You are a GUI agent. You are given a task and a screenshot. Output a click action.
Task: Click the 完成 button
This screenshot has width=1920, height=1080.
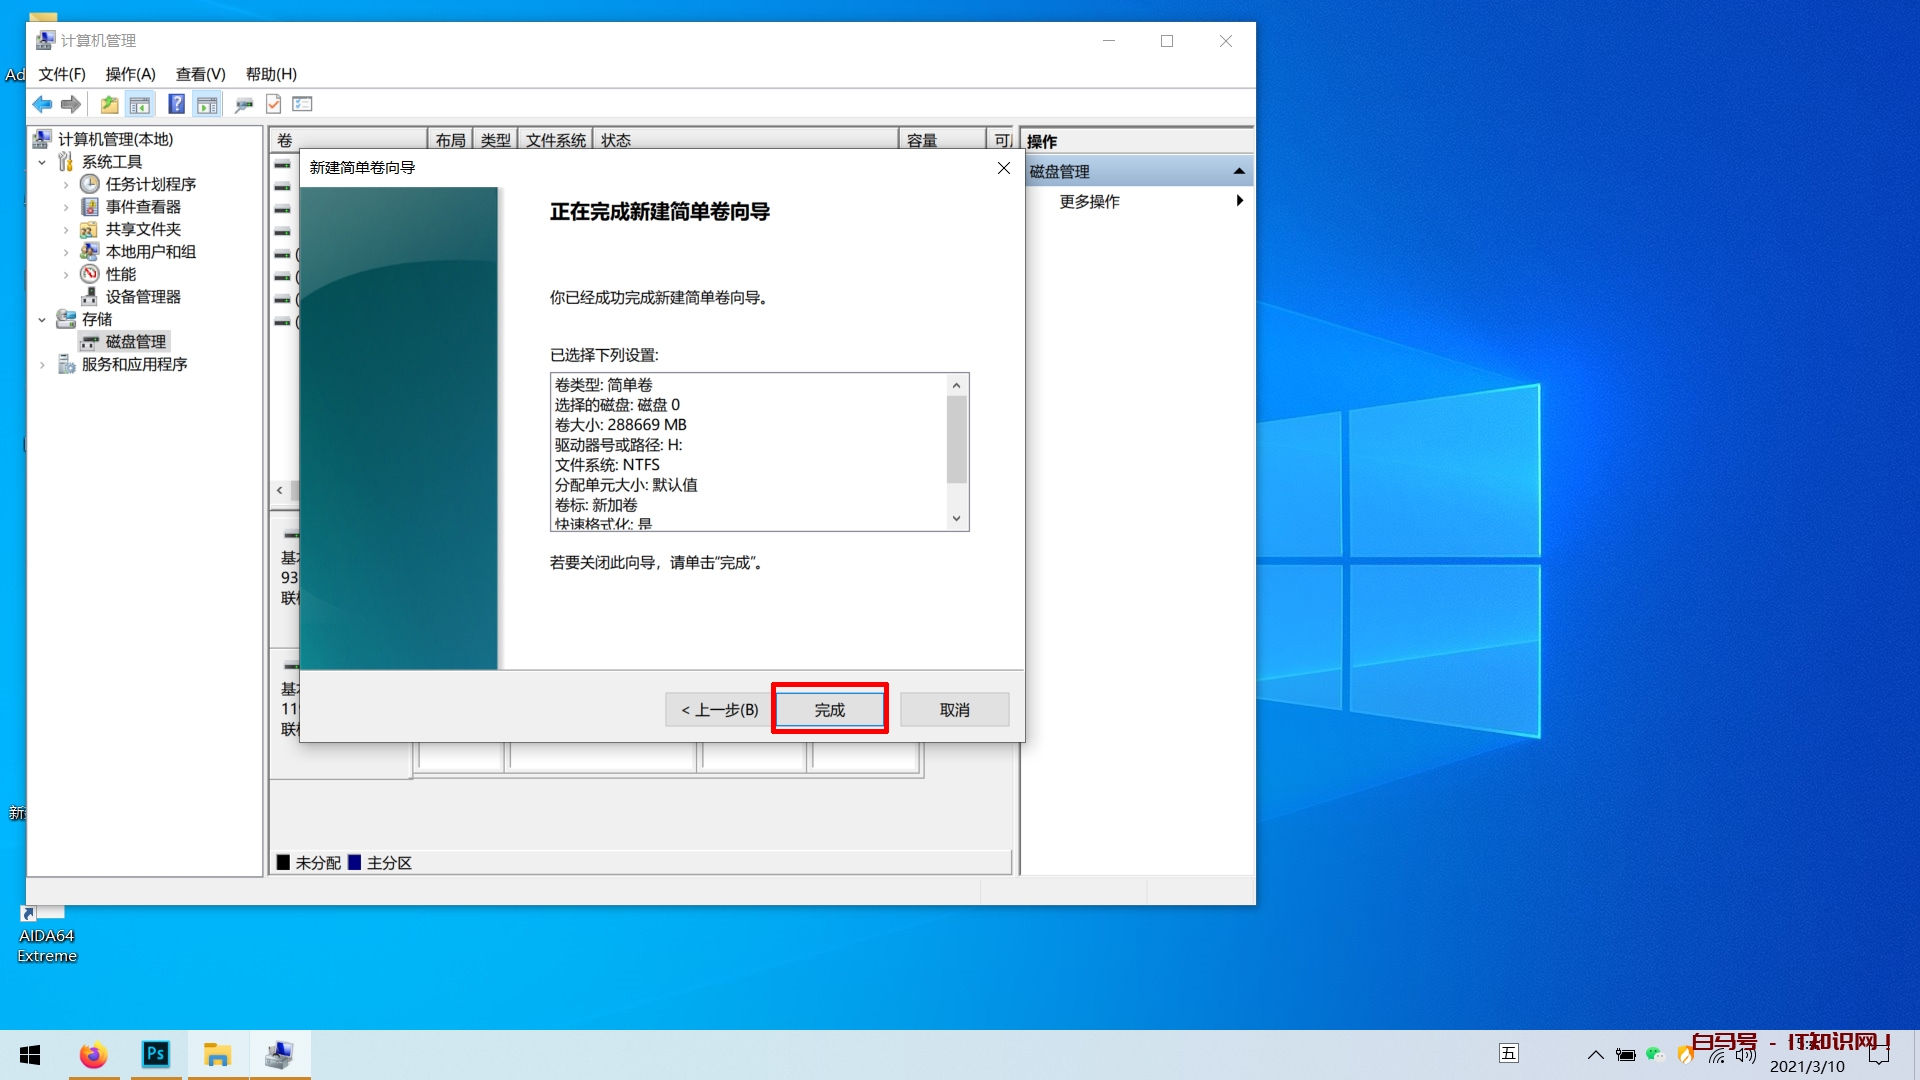click(829, 709)
